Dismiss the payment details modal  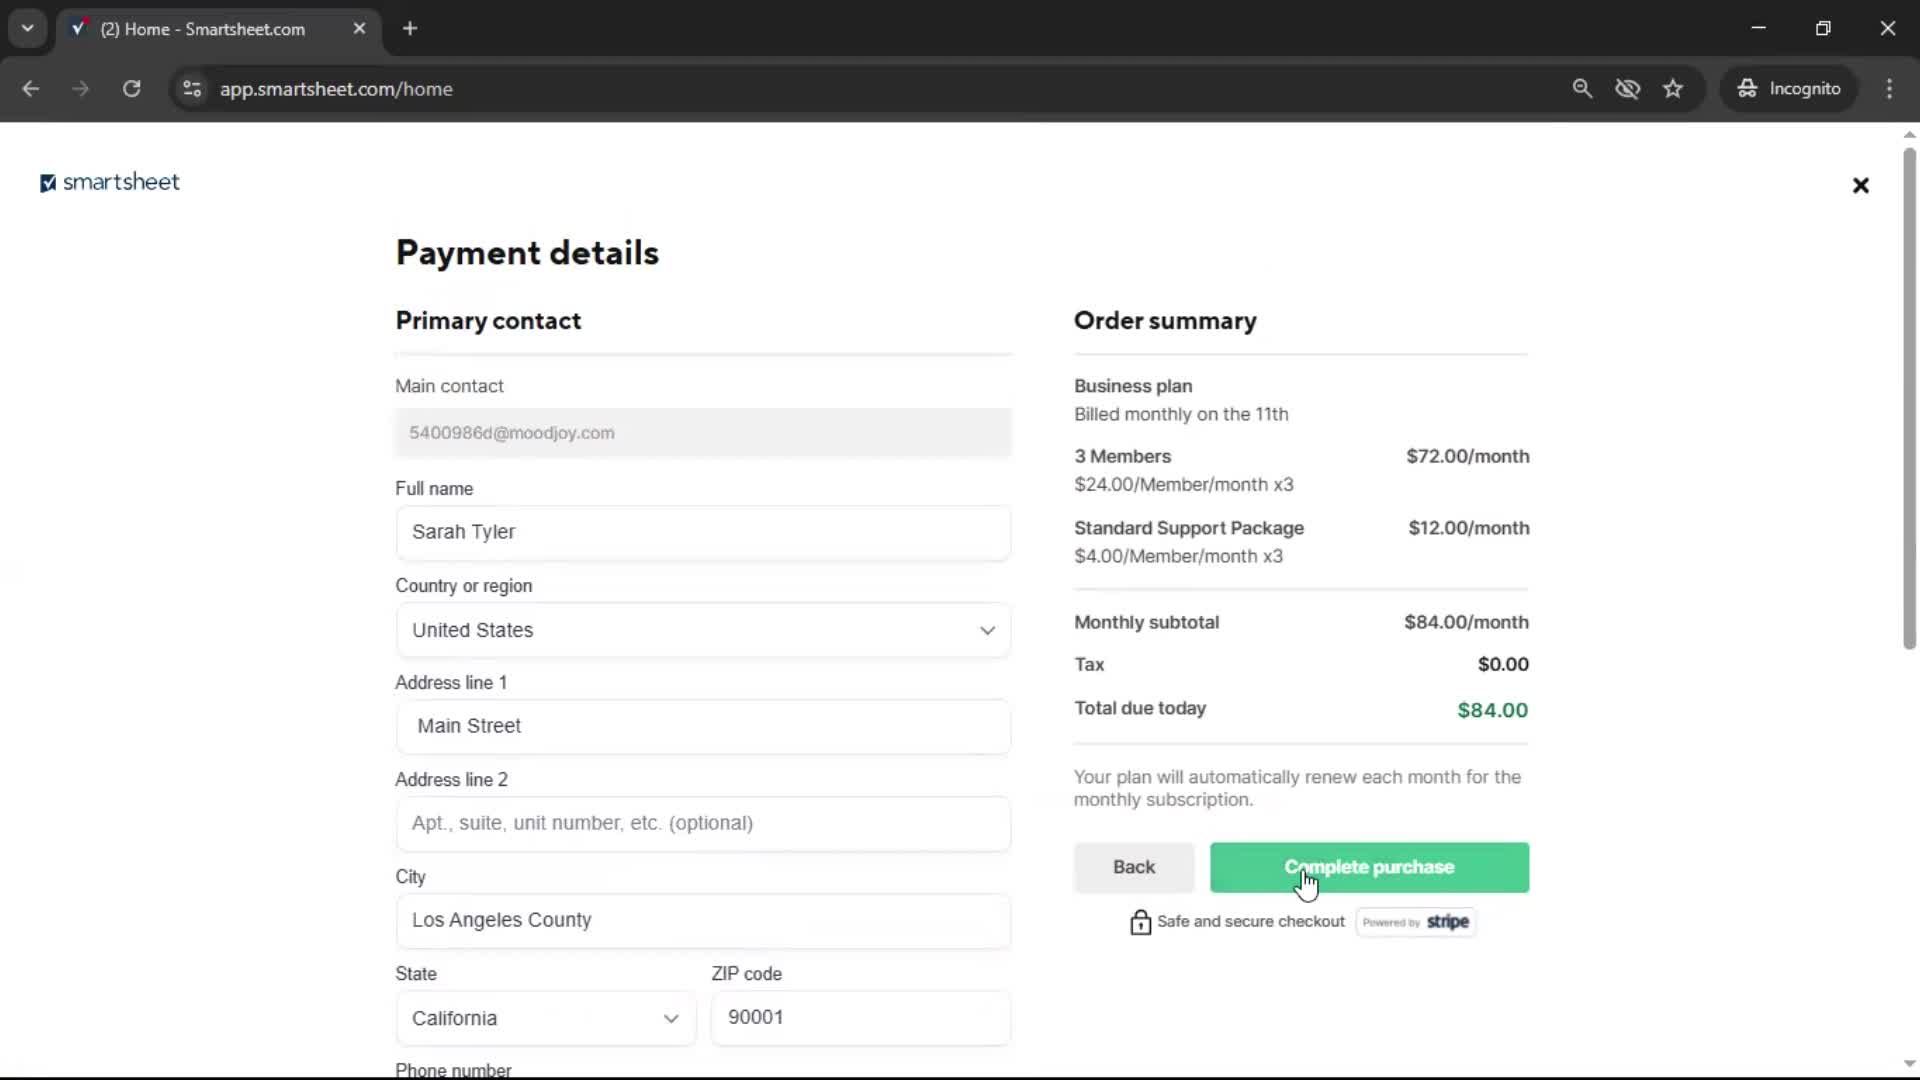[x=1860, y=185]
